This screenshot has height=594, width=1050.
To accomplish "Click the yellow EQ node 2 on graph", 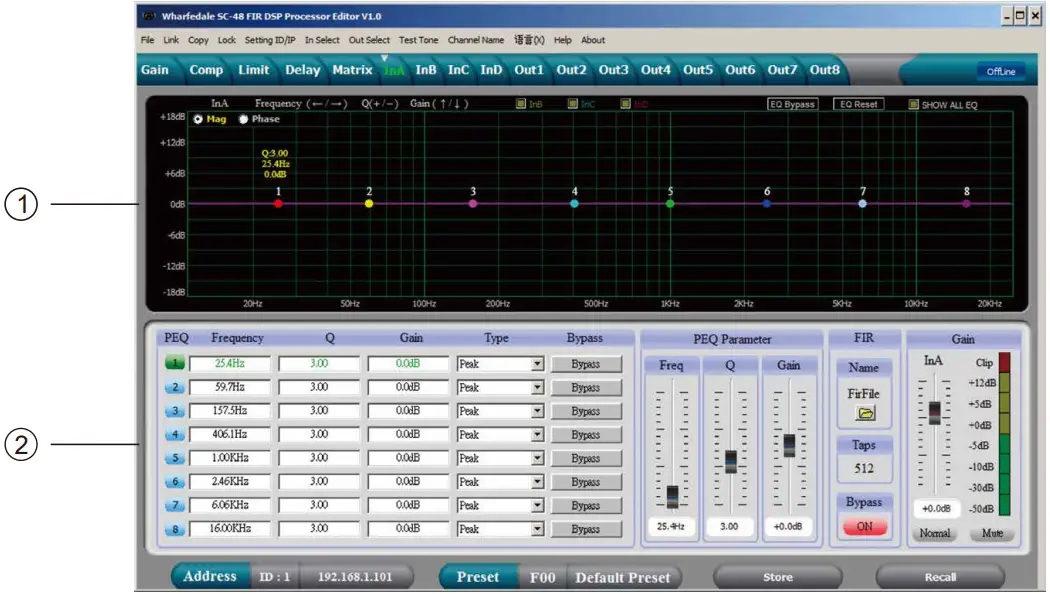I will tap(369, 203).
